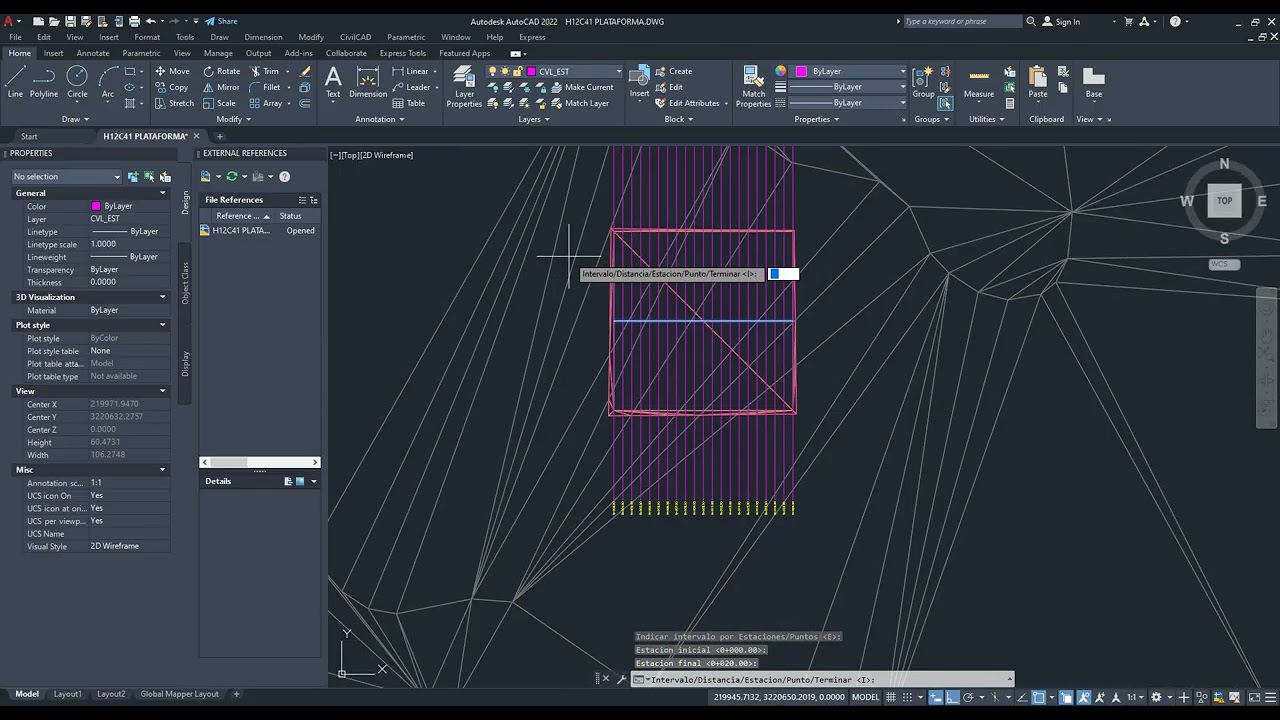Select the Line drawing tool
This screenshot has height=720, width=1280.
coord(15,82)
